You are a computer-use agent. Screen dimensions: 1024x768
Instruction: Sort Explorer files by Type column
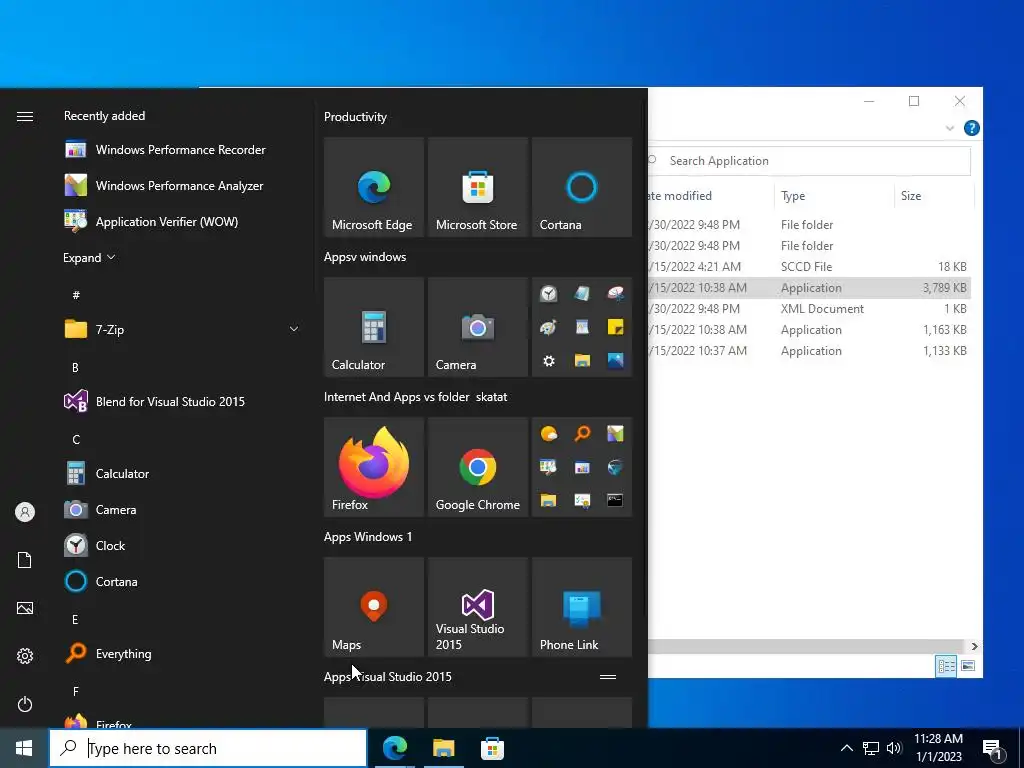[x=833, y=196]
